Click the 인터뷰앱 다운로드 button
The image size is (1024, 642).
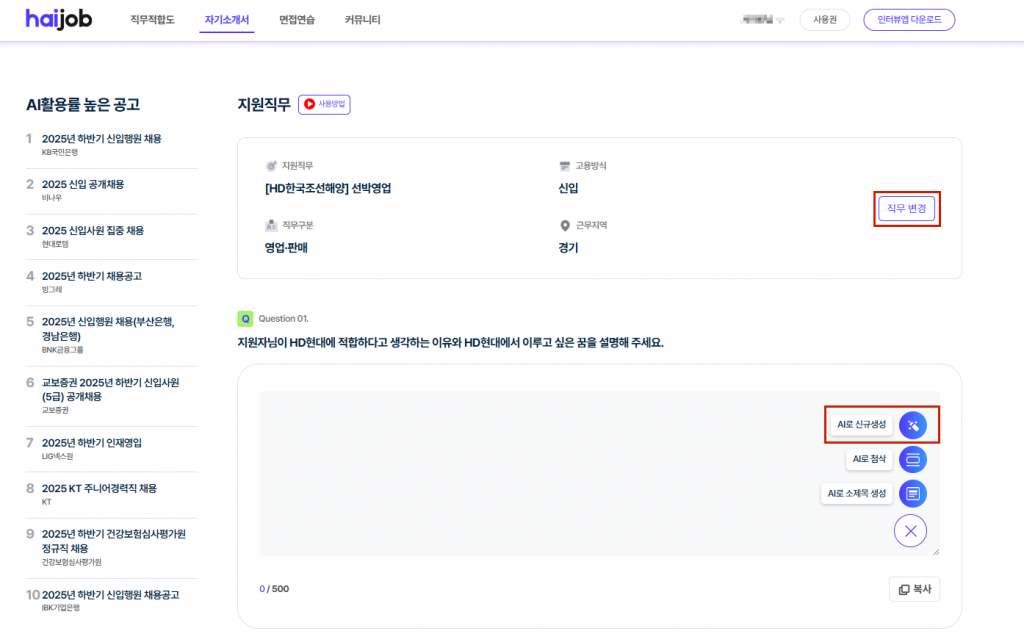[909, 20]
